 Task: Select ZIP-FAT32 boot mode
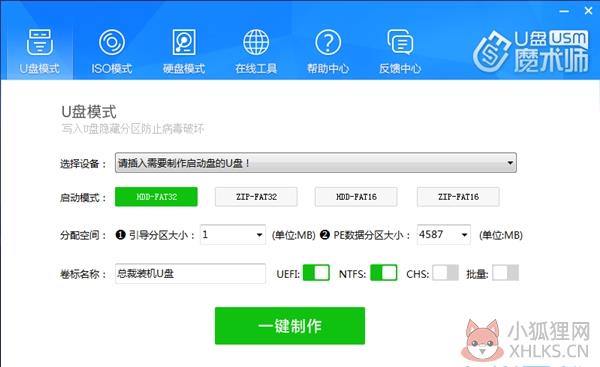(256, 197)
